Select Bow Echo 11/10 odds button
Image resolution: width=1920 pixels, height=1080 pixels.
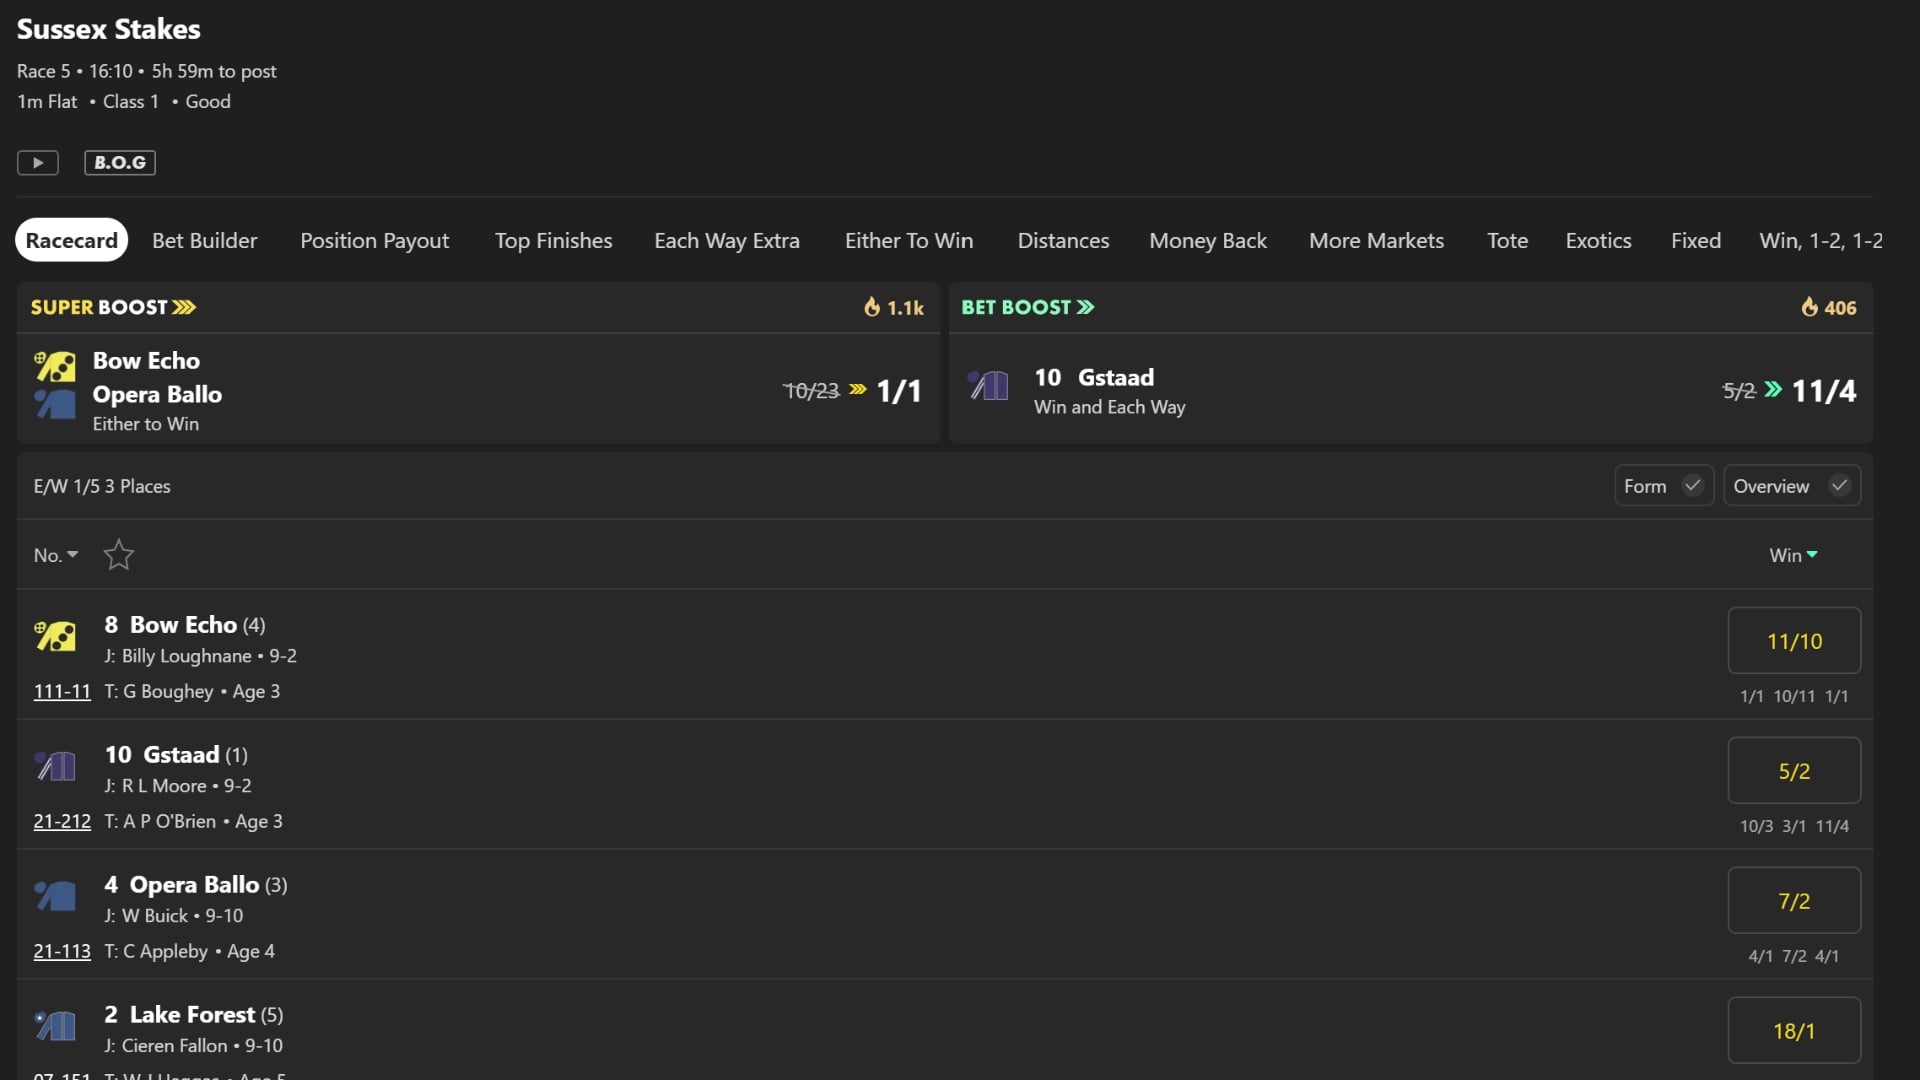pyautogui.click(x=1794, y=640)
